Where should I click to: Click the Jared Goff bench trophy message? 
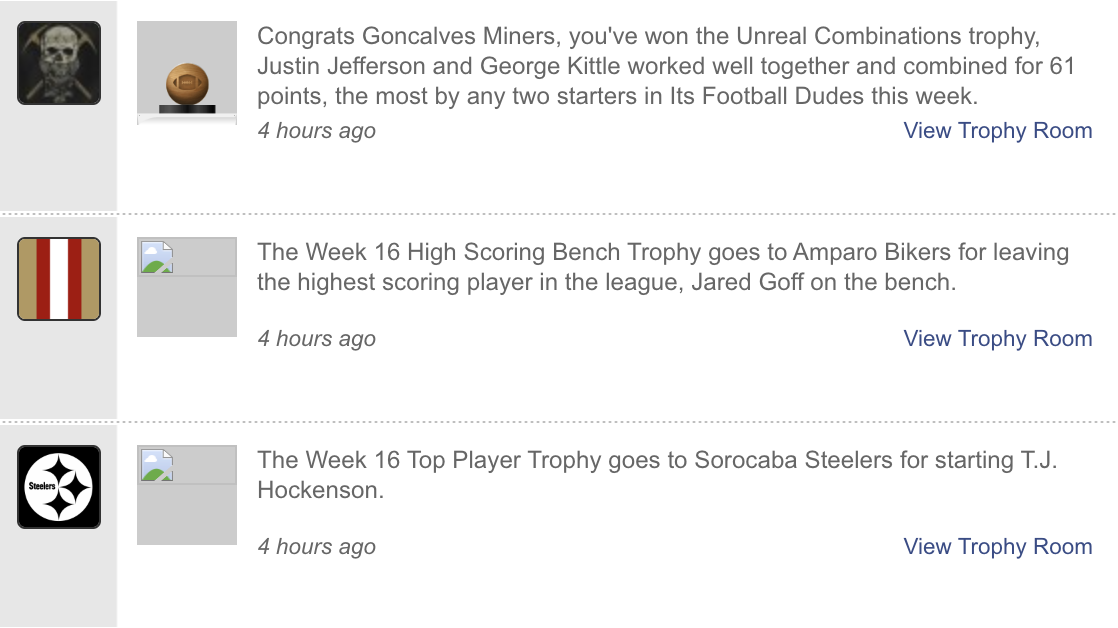[x=660, y=266]
